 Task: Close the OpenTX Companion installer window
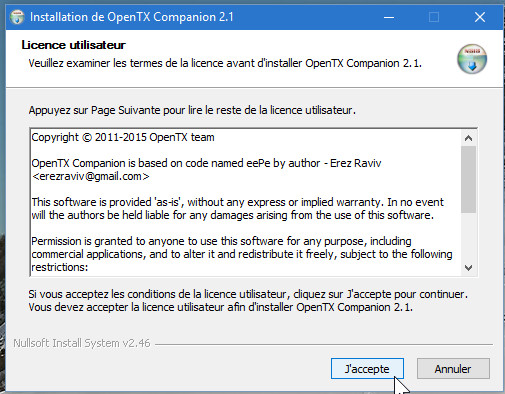480,17
